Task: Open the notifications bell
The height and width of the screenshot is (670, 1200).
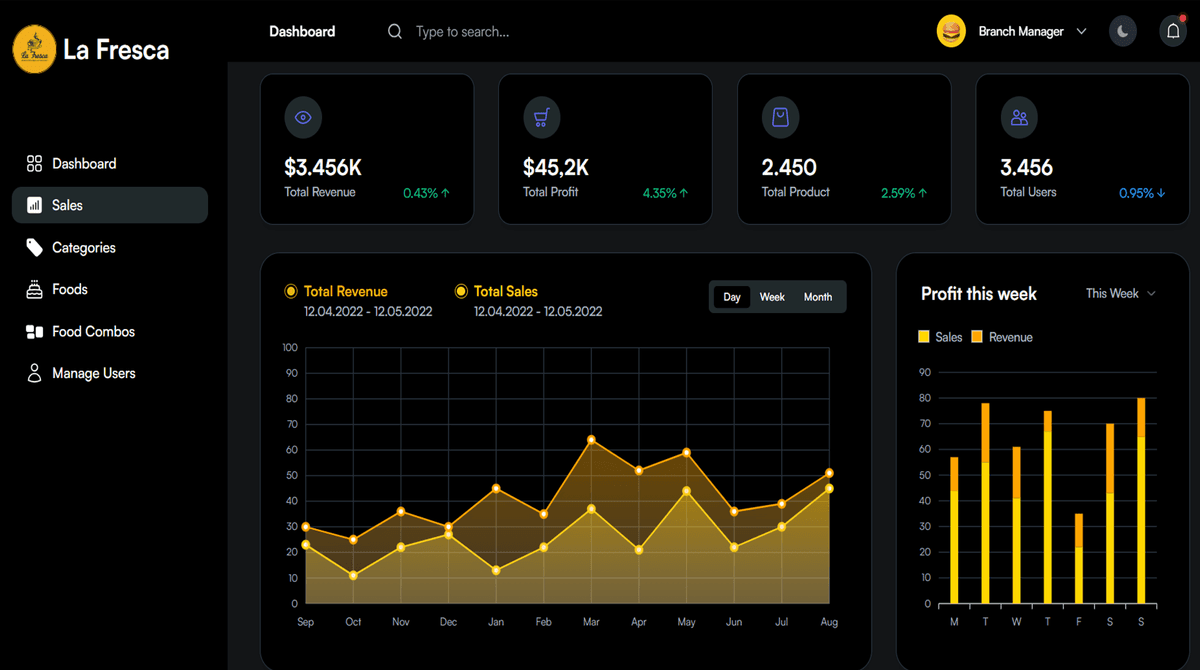Action: pyautogui.click(x=1172, y=31)
